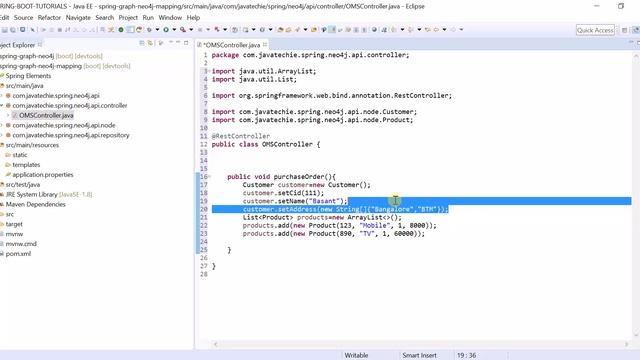640x360 pixels.
Task: Toggle Link with Editor in Project Explorer
Action: pyautogui.click(x=150, y=43)
